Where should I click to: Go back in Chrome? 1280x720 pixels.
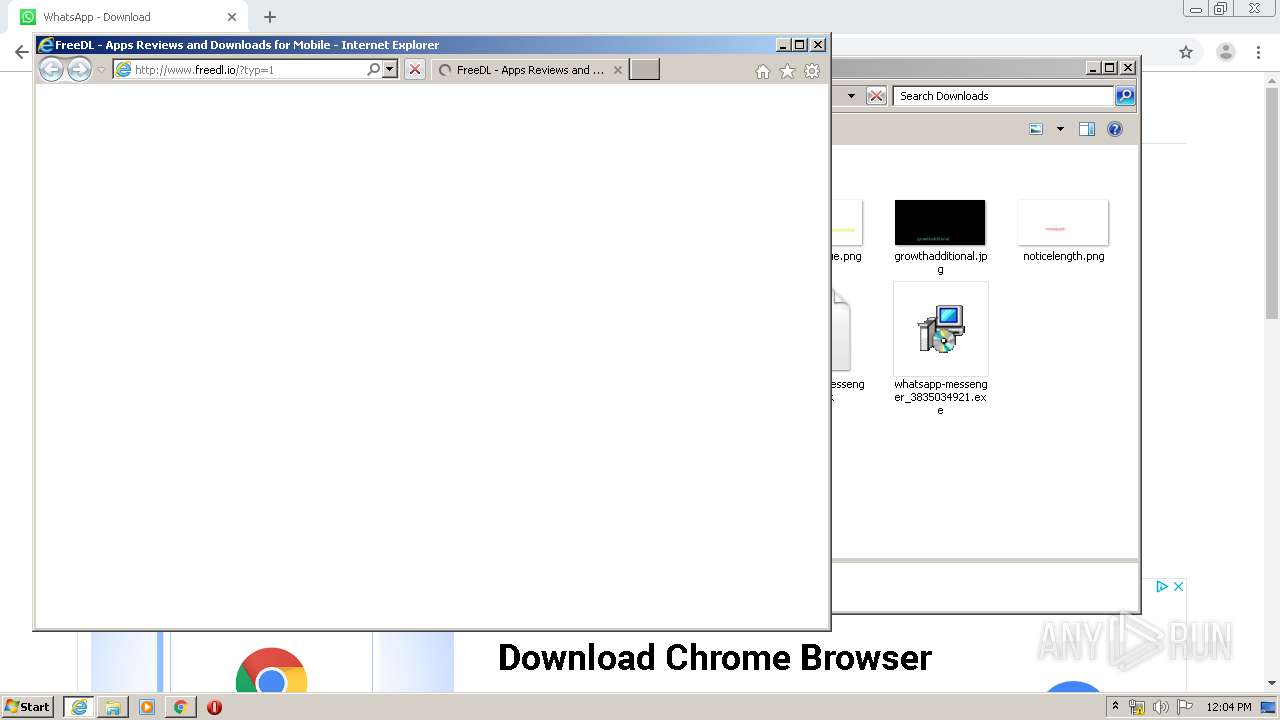pyautogui.click(x=20, y=52)
